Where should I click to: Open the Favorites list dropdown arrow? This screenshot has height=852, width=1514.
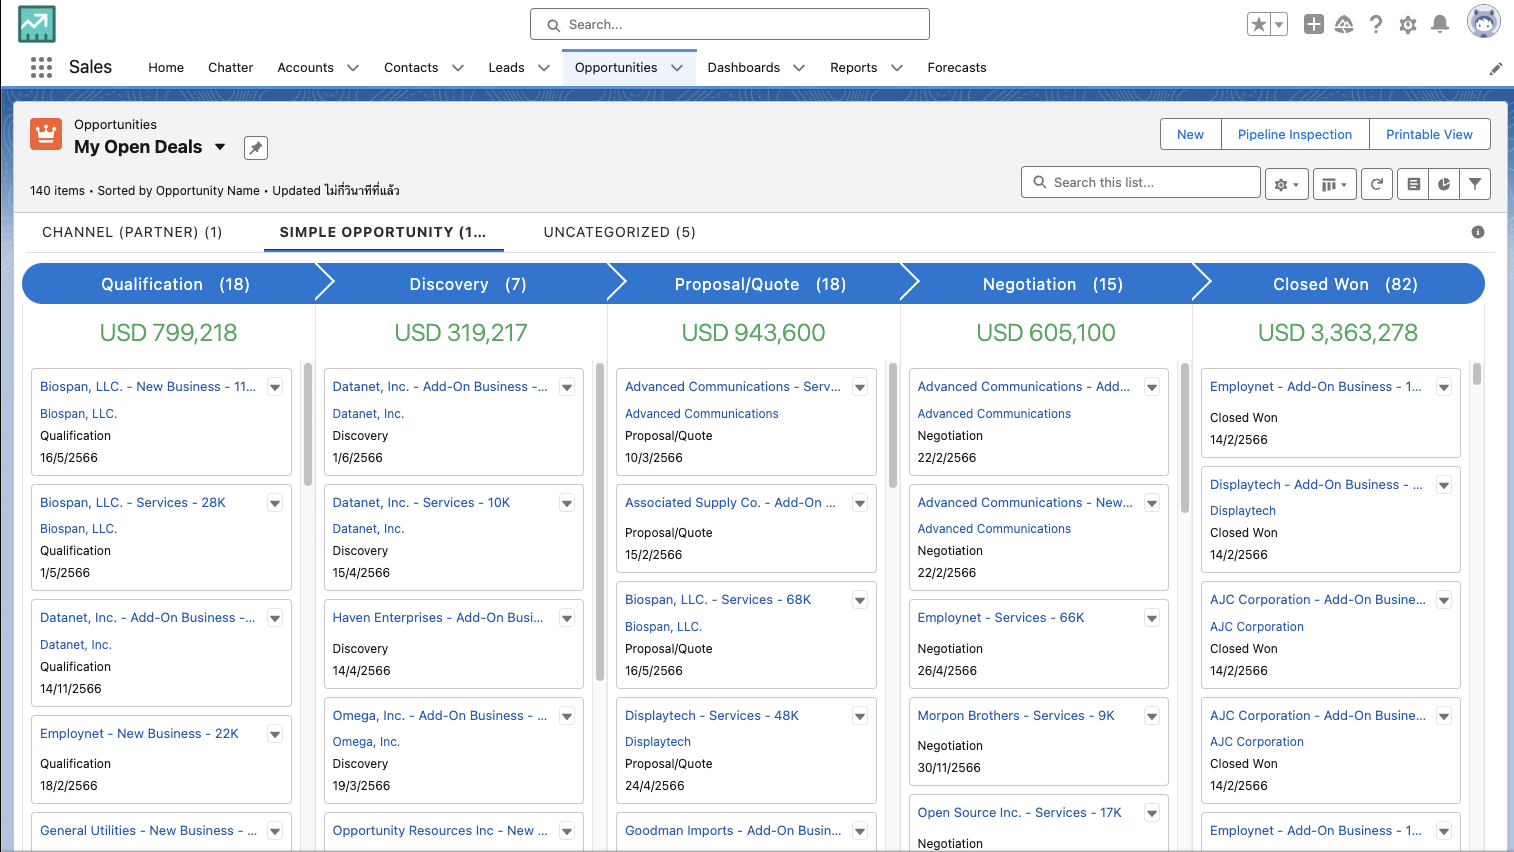pos(1279,25)
